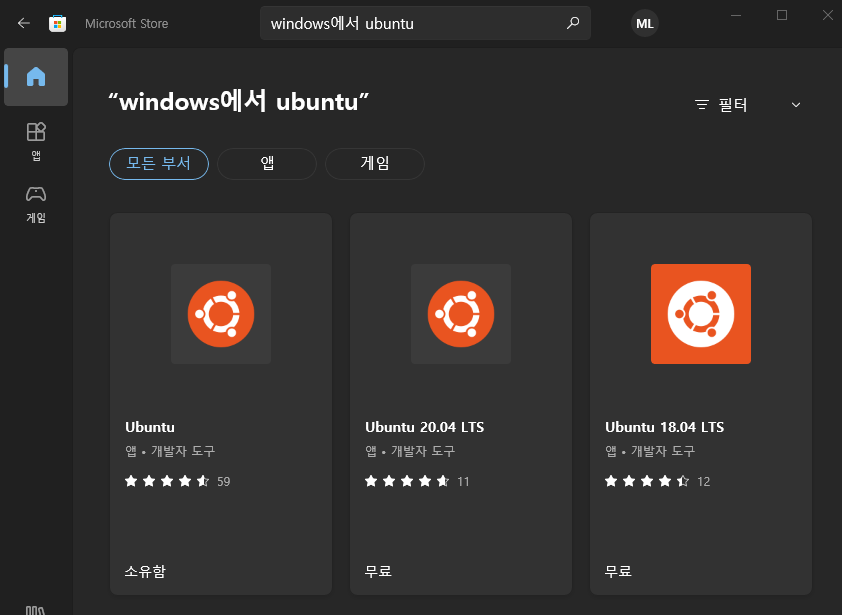Screen dimensions: 842x615
Task: Open the Ubuntu 18.04 LTS title
Action: coord(665,427)
